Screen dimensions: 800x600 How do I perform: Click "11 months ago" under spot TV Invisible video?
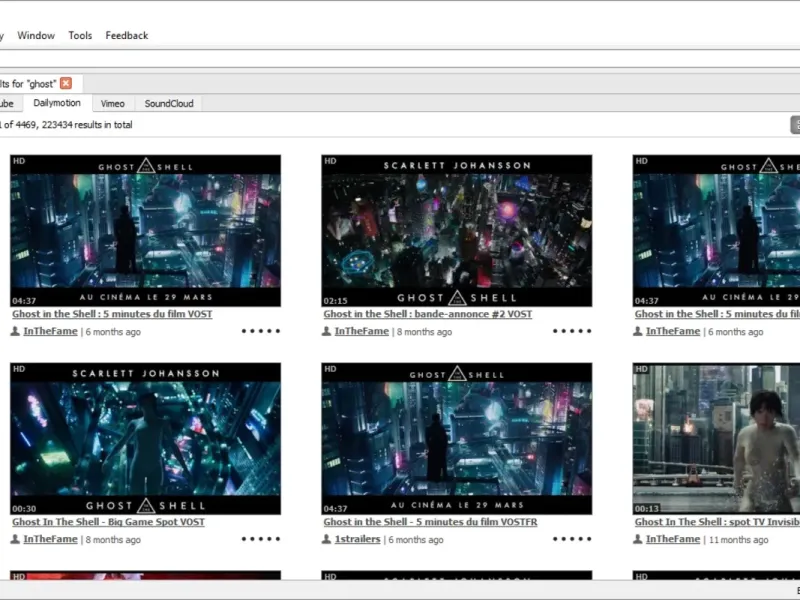pos(738,539)
